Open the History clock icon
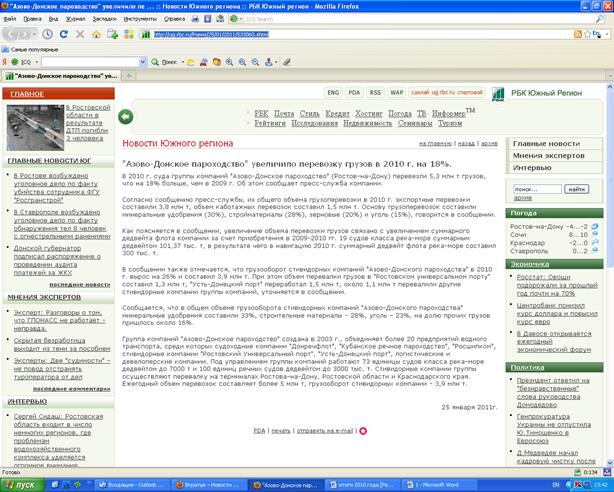 pyautogui.click(x=47, y=34)
